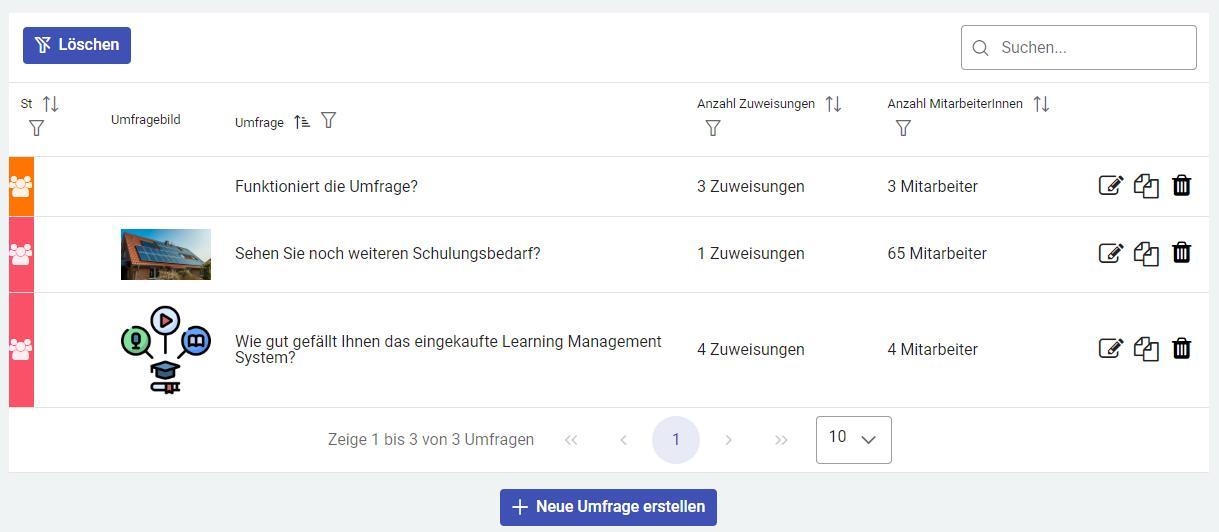Open filter for Anzahl MitarbeiterInnen column

click(903, 128)
